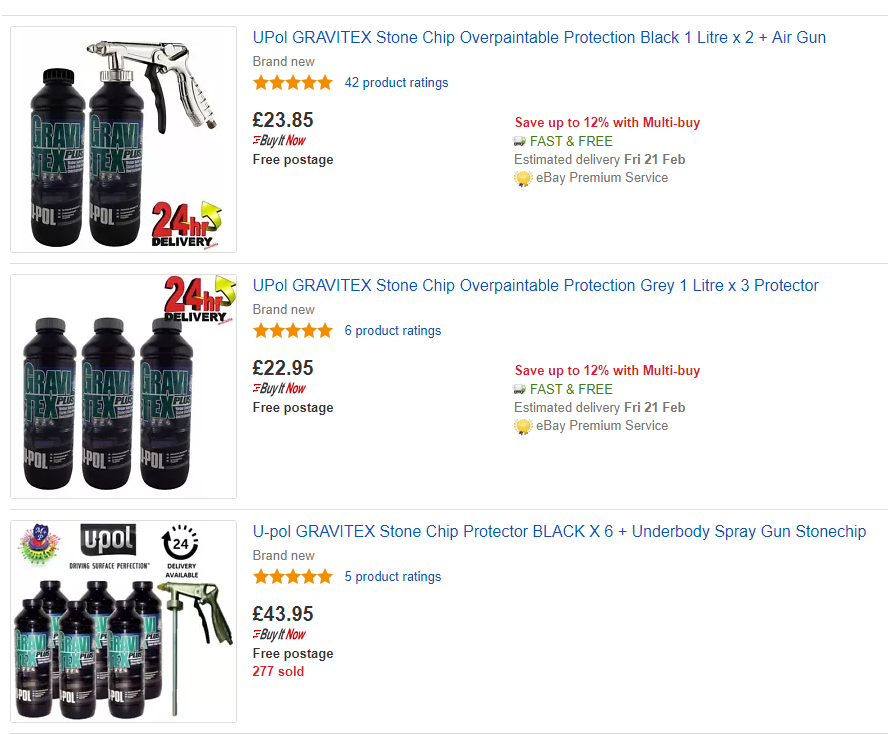Click the Buy It Now logo under £22.95
888x734 pixels.
pyautogui.click(x=280, y=389)
